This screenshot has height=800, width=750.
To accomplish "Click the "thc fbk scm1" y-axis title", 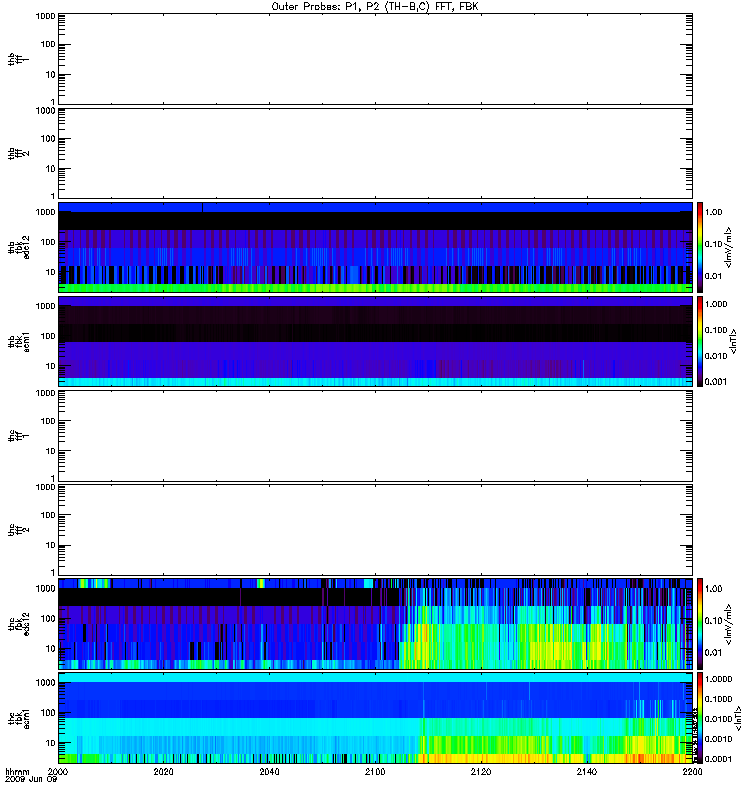I will point(19,718).
